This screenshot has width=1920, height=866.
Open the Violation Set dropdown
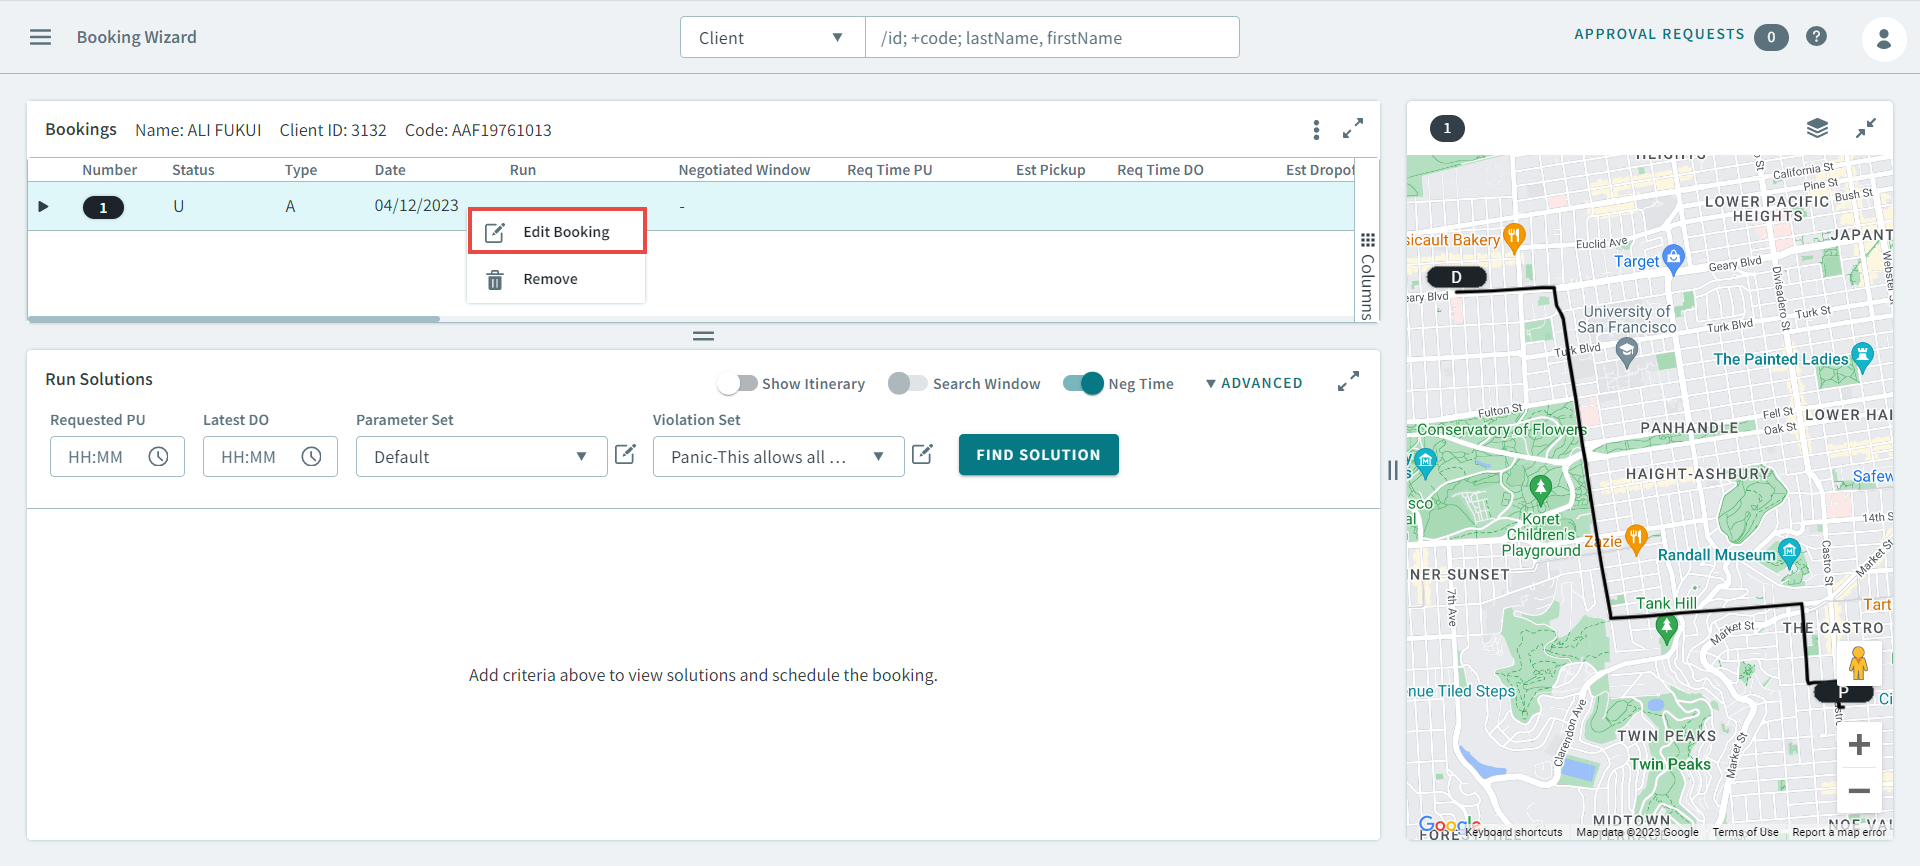pyautogui.click(x=778, y=457)
